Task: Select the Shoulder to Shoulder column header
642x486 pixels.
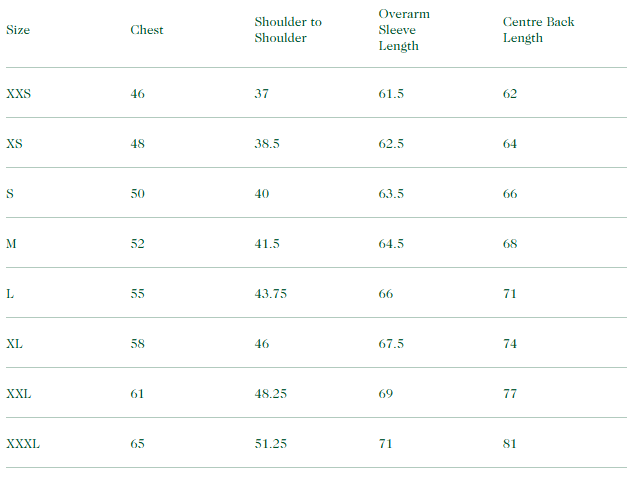Action: tap(288, 30)
